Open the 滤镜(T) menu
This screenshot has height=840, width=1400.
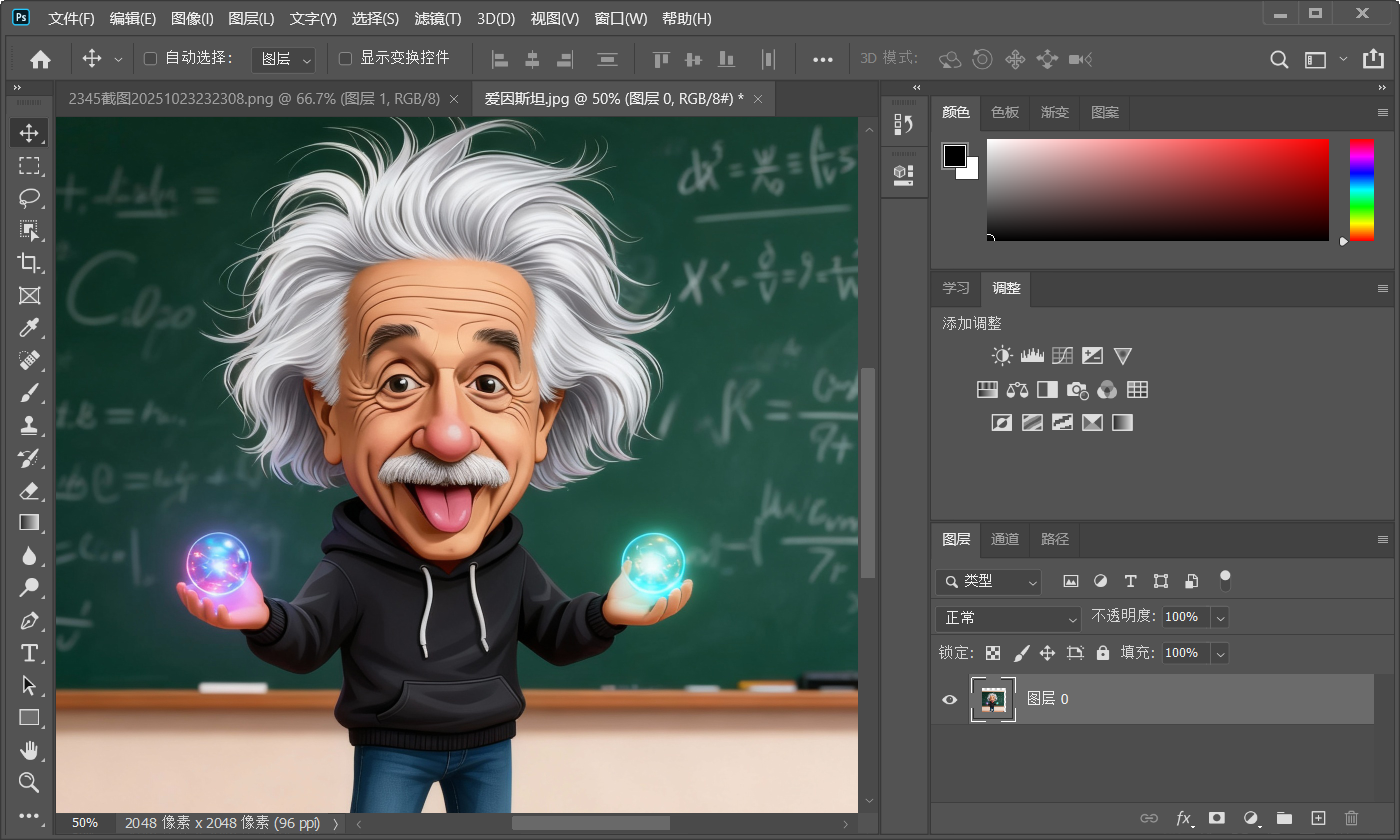click(x=437, y=19)
